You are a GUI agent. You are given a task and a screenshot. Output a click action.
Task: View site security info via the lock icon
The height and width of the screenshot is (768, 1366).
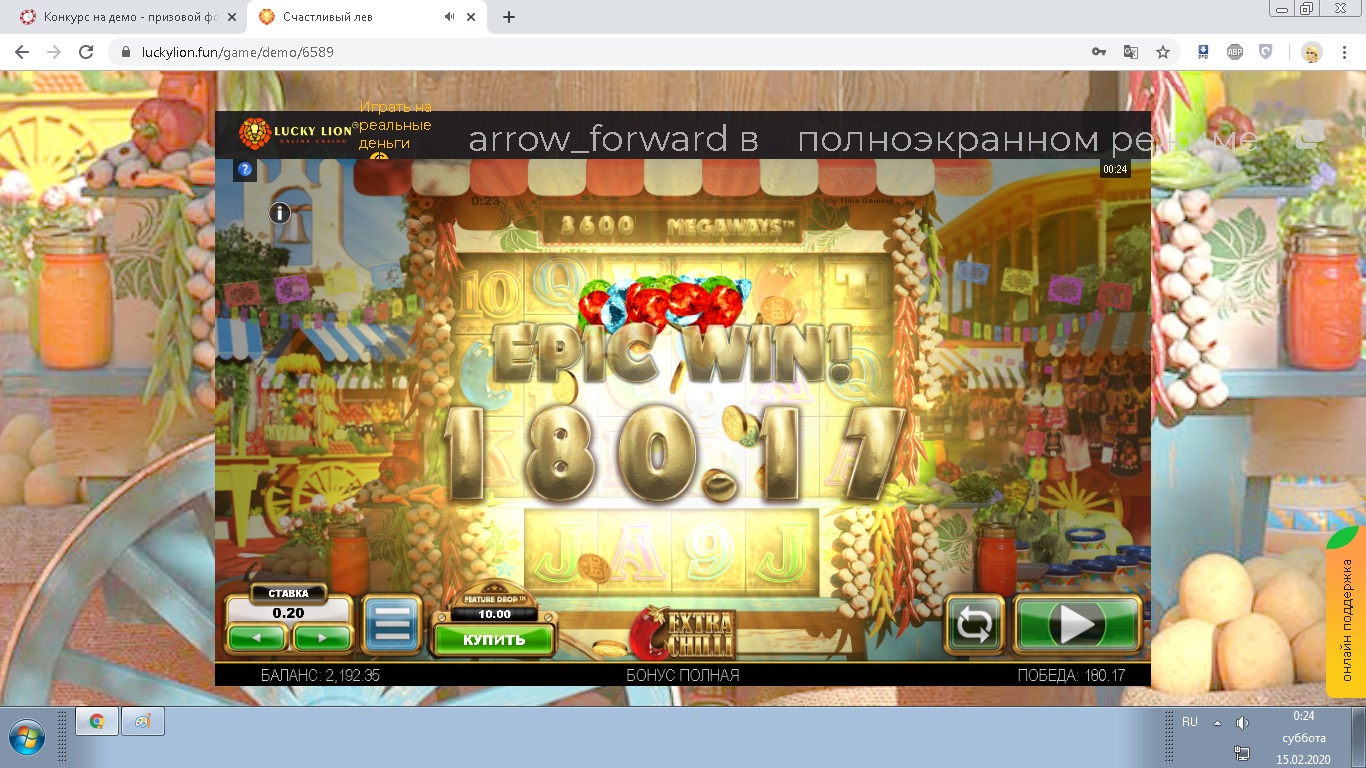click(x=126, y=52)
